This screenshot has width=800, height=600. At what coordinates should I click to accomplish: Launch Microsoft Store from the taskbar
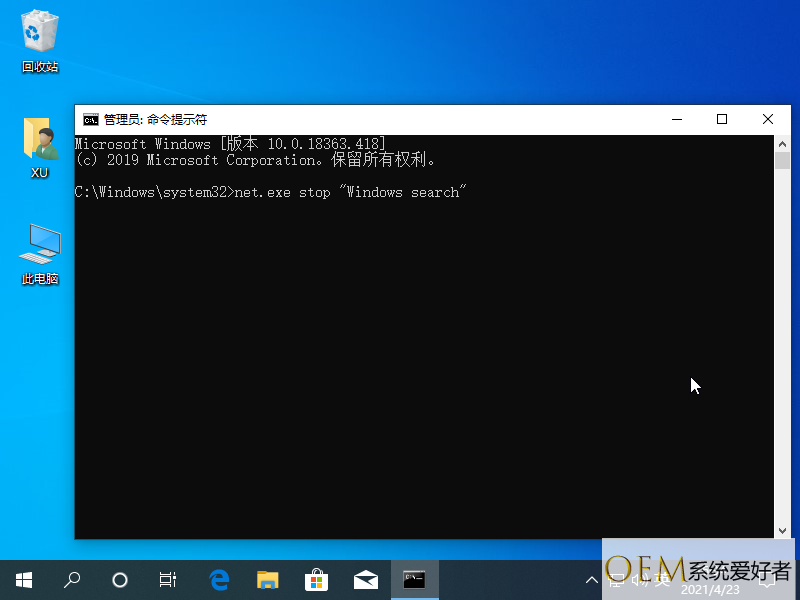[316, 579]
